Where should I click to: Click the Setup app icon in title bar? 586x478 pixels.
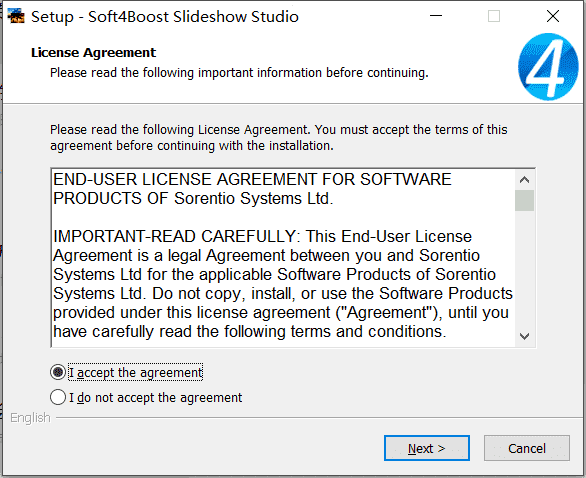click(x=16, y=16)
